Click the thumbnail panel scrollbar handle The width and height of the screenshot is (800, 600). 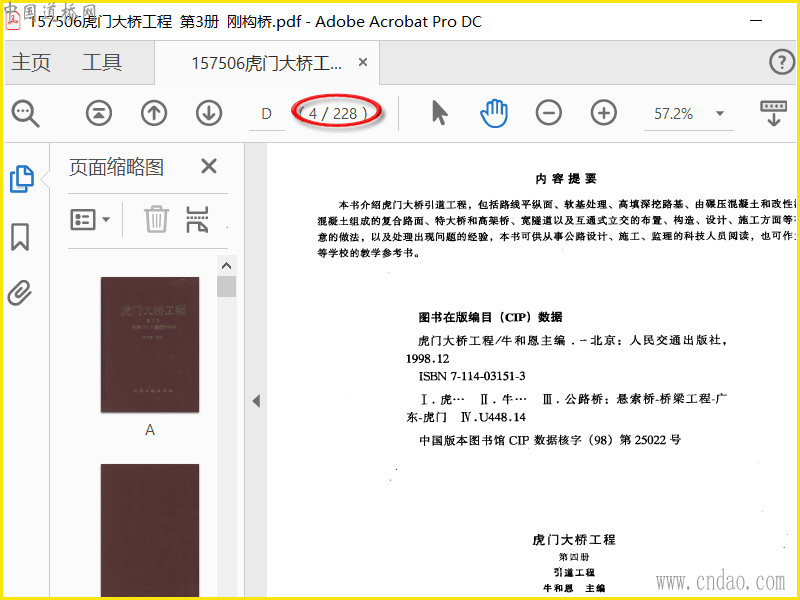[227, 286]
